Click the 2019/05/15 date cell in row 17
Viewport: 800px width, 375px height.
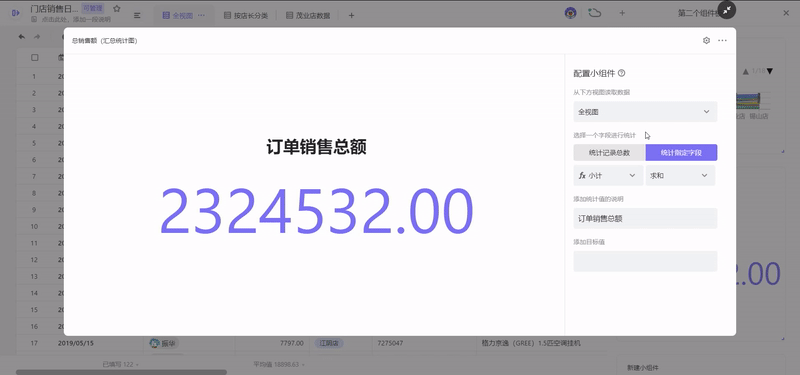point(76,343)
